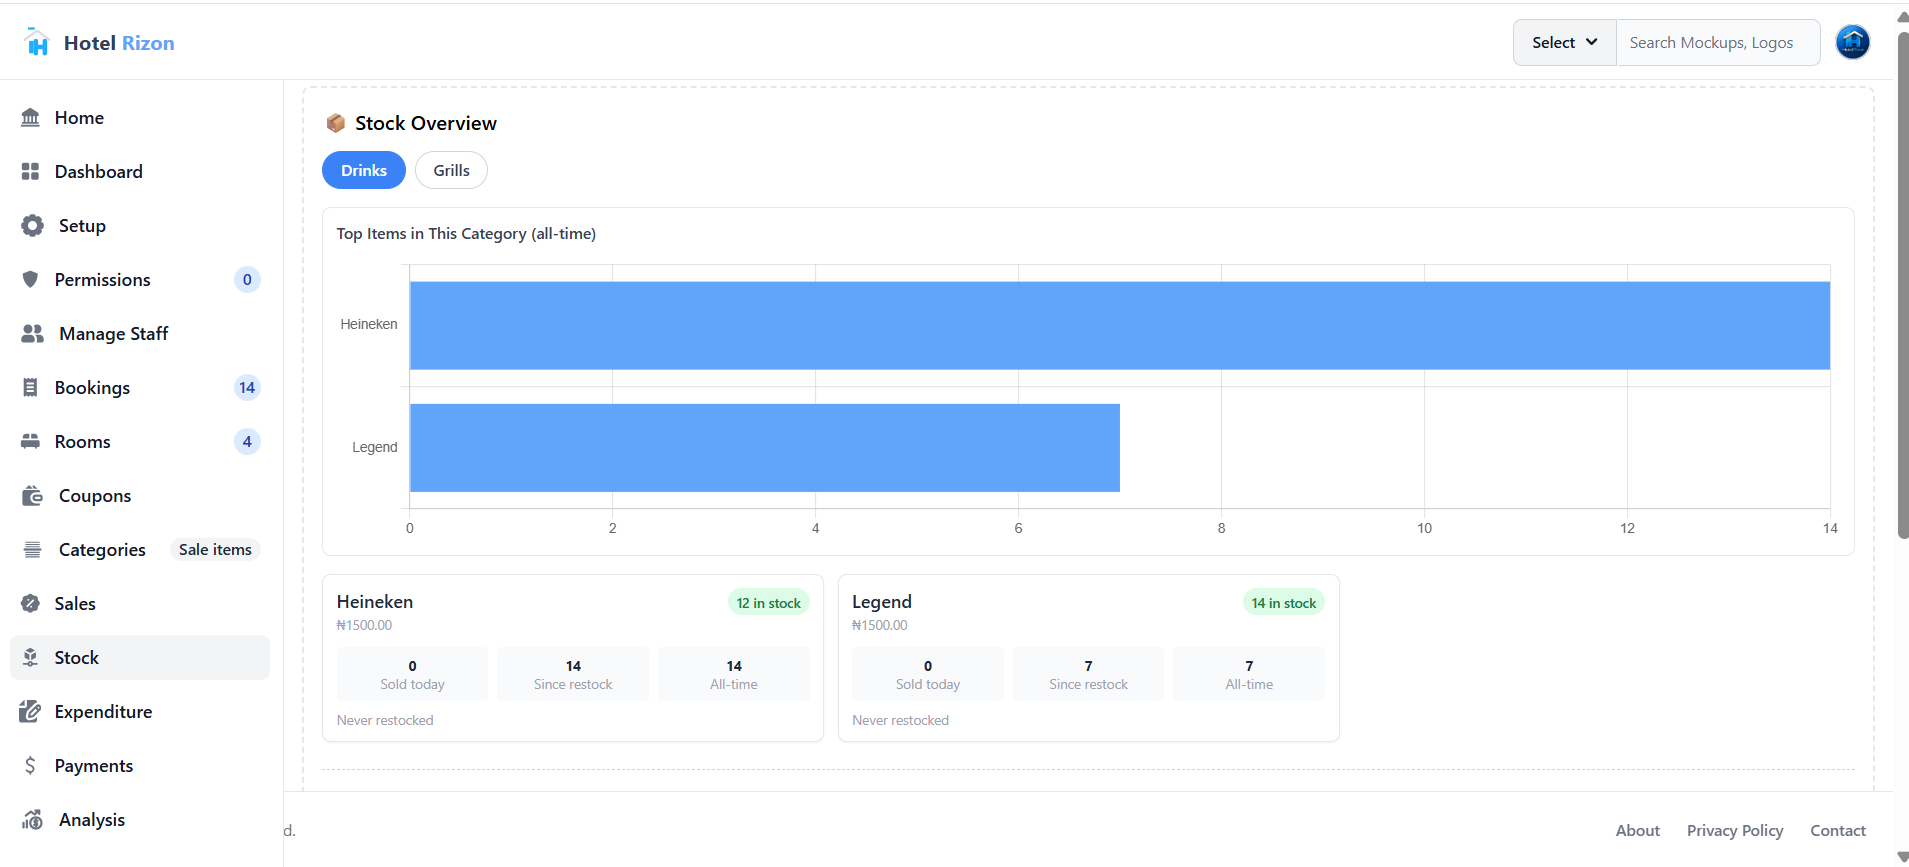Open the Contact footer link
The image size is (1909, 867).
tap(1838, 831)
